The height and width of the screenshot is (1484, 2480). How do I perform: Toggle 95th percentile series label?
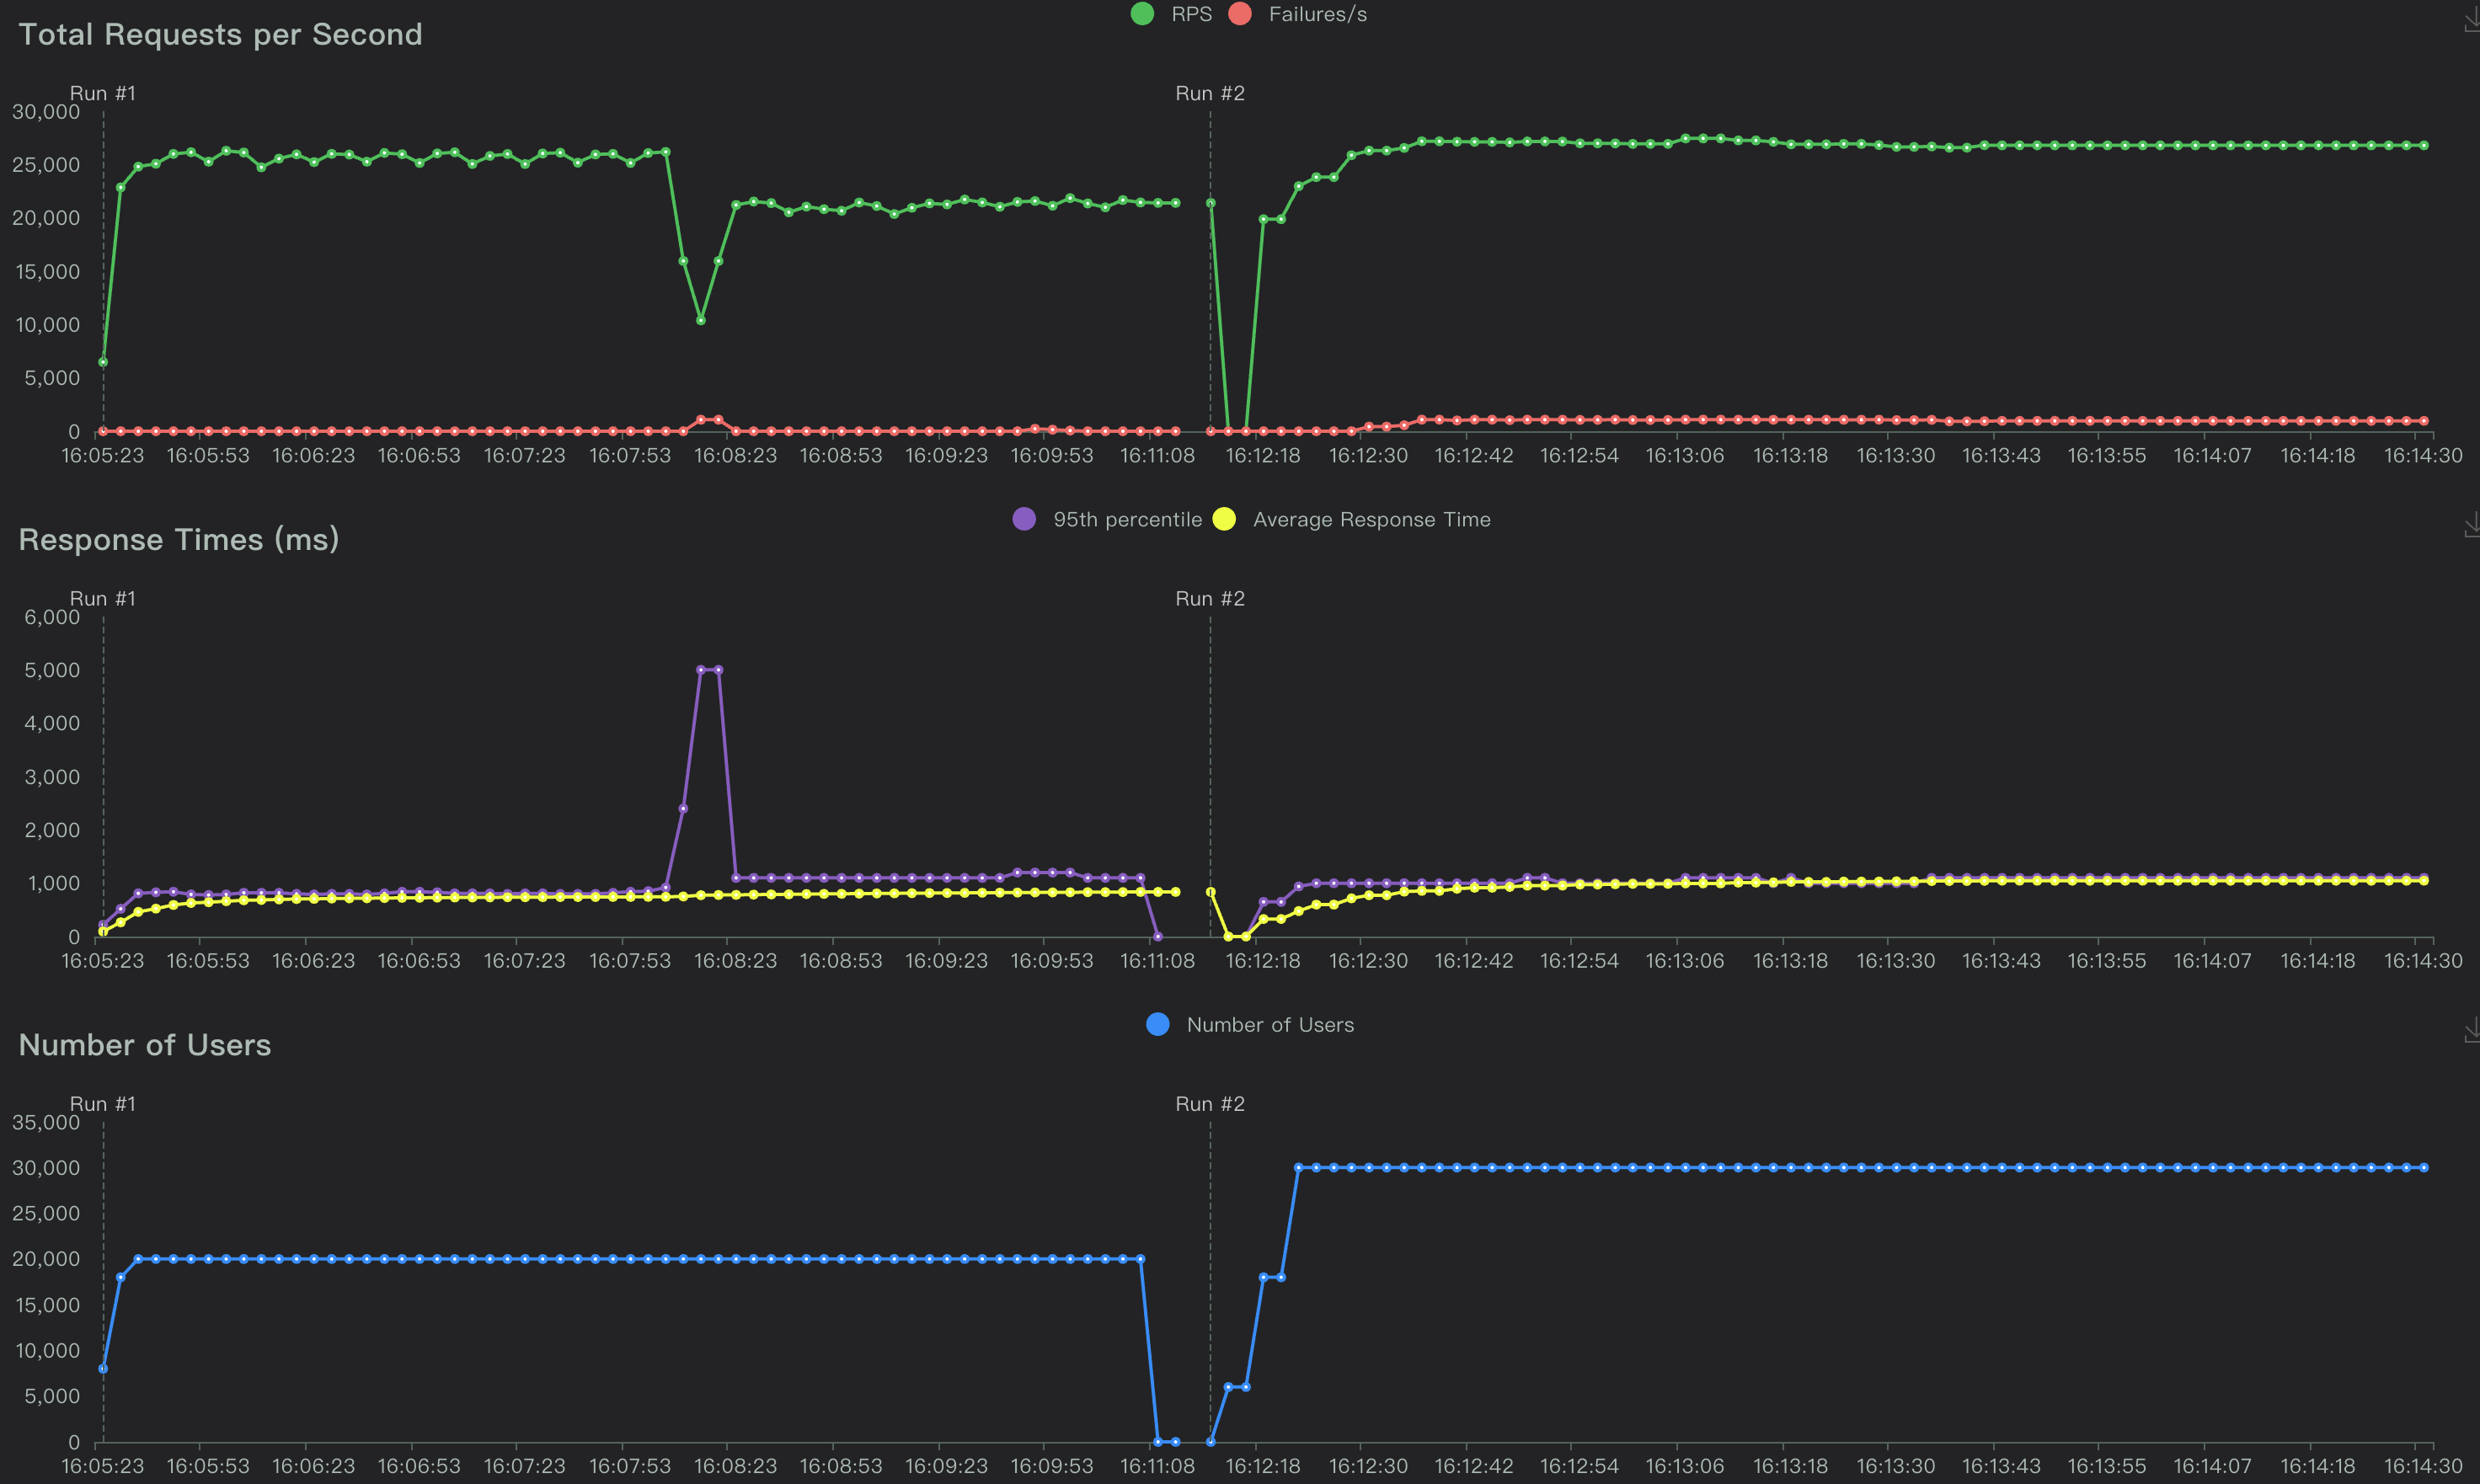[x=1127, y=519]
